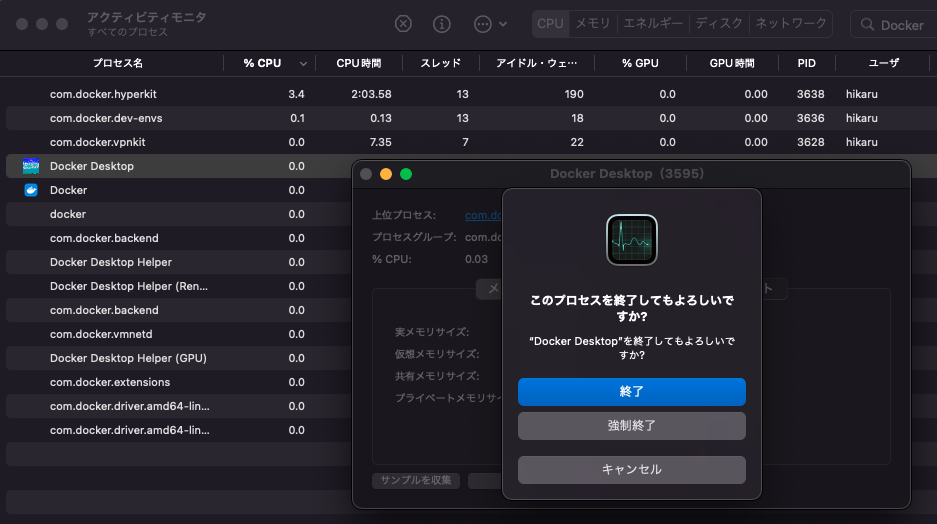Open the parent process com.do… link

483,215
